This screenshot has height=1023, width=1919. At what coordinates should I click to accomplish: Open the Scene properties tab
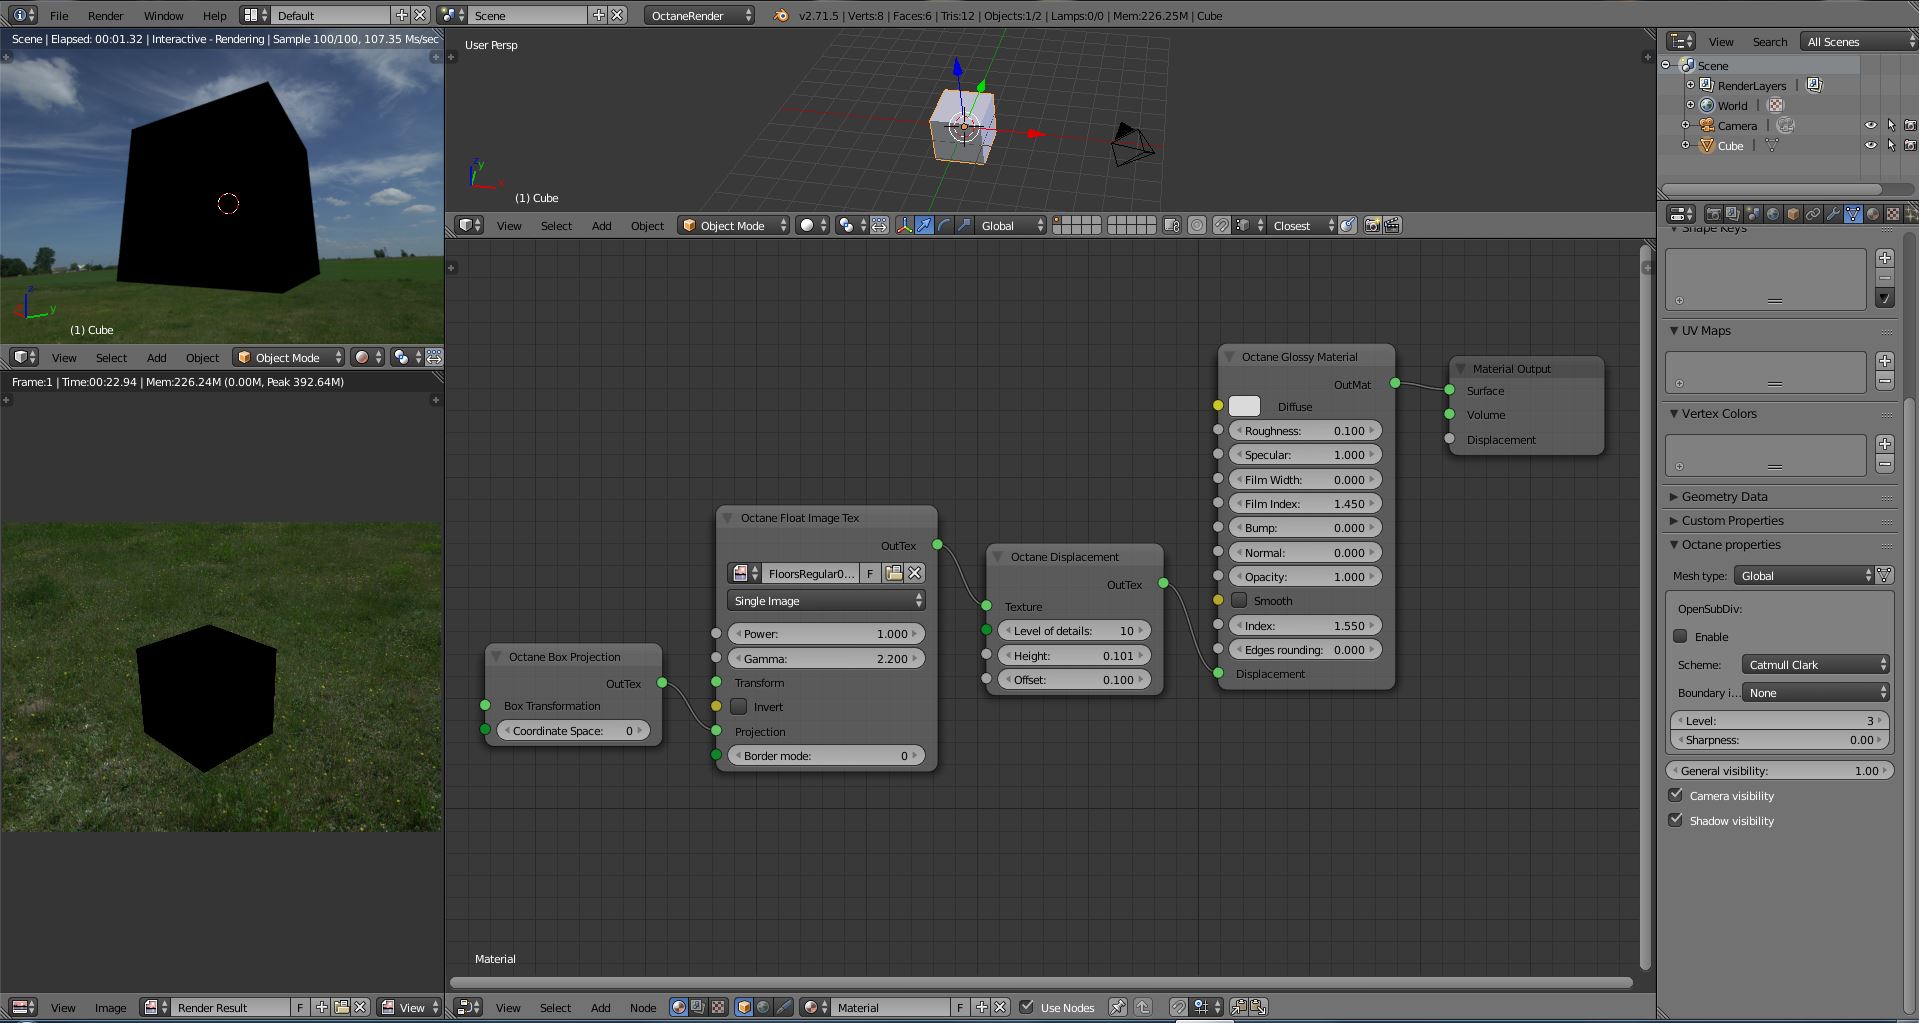click(x=1753, y=214)
